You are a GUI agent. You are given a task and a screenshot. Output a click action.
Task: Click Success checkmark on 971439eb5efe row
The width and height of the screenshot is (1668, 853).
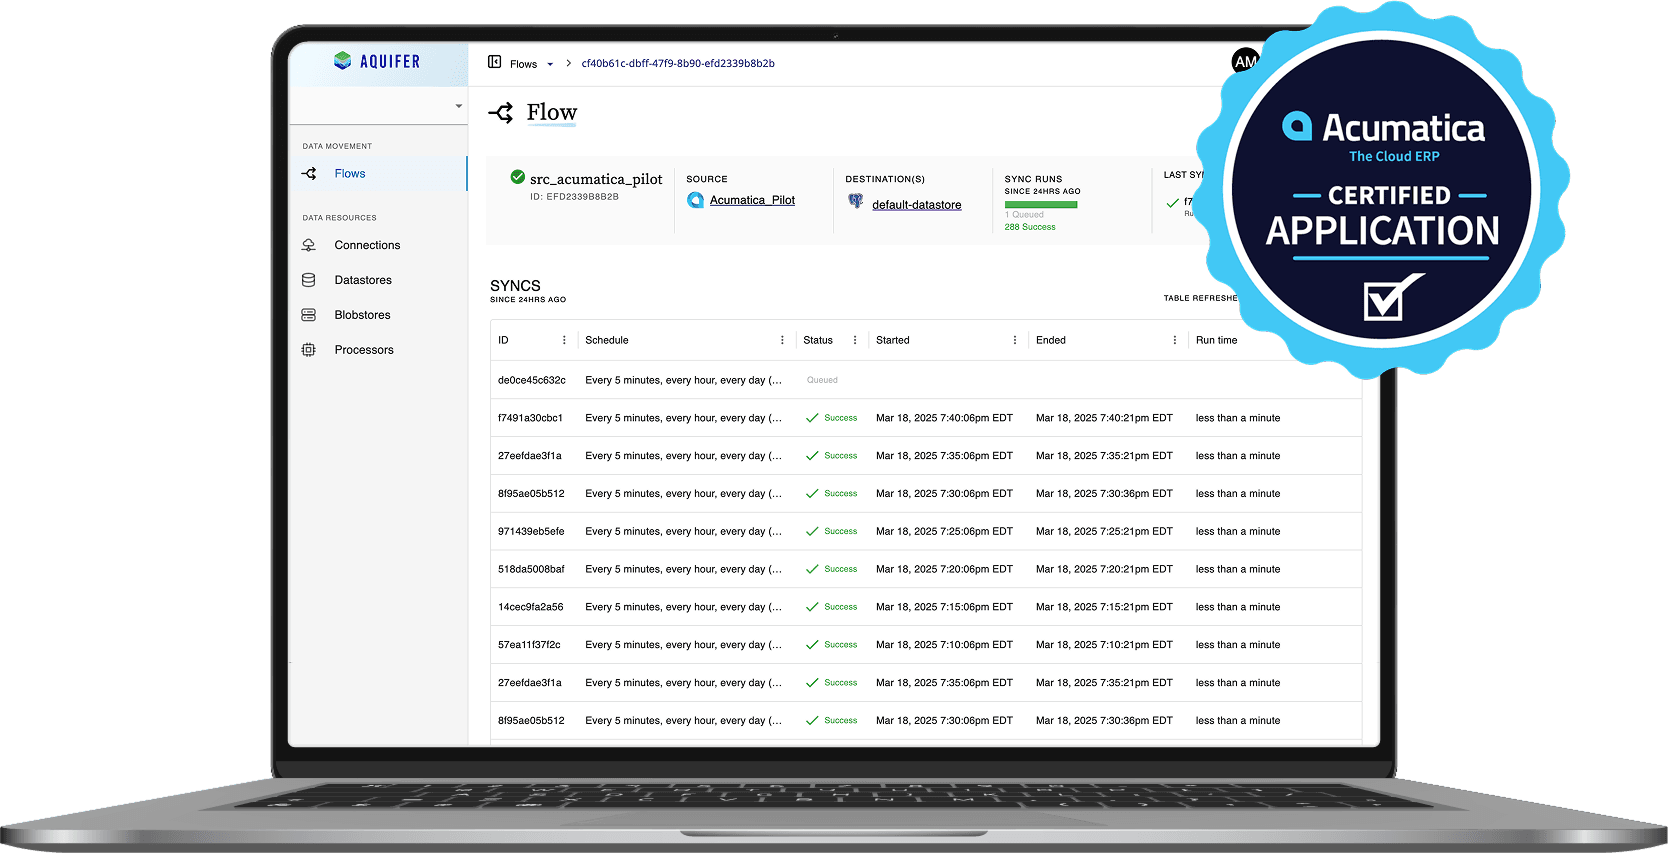[x=812, y=531]
